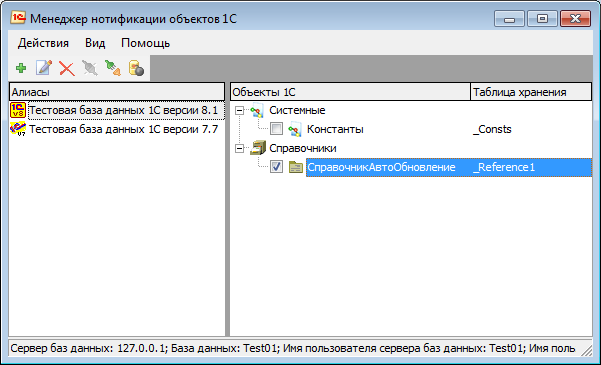The image size is (601, 365).
Task: Select the Константы tree item
Action: 335,129
